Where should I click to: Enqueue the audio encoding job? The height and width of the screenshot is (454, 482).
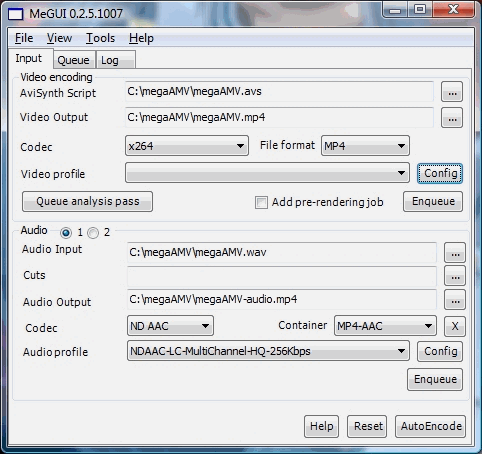coord(435,379)
